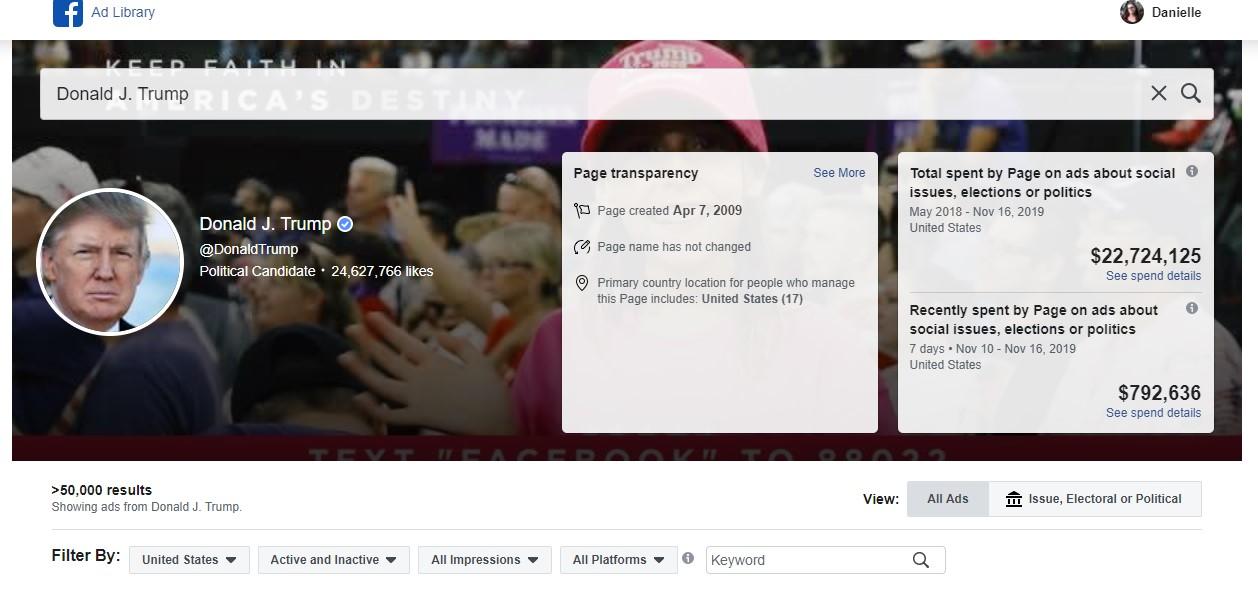The width and height of the screenshot is (1258, 593).
Task: Click the blue verified badge next to name
Action: click(345, 224)
